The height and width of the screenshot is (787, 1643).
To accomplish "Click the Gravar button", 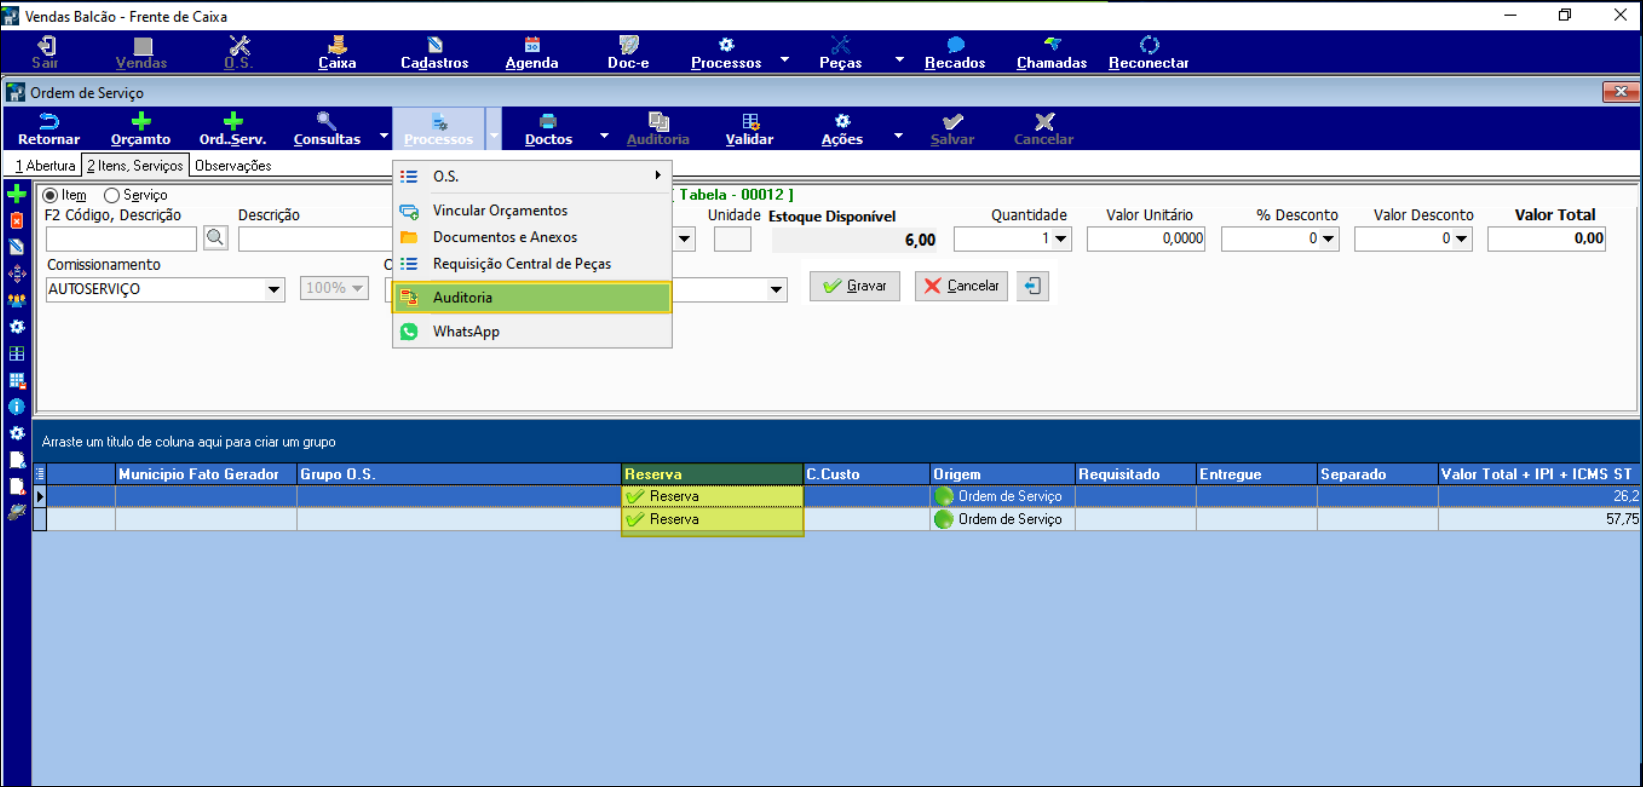I will 854,286.
